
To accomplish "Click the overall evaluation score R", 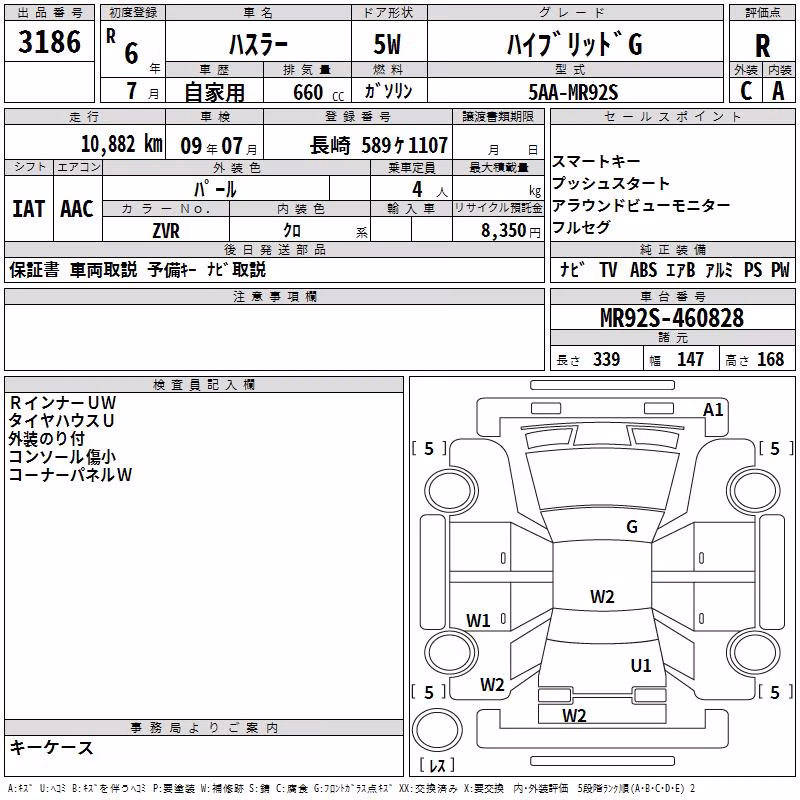I will pyautogui.click(x=762, y=45).
